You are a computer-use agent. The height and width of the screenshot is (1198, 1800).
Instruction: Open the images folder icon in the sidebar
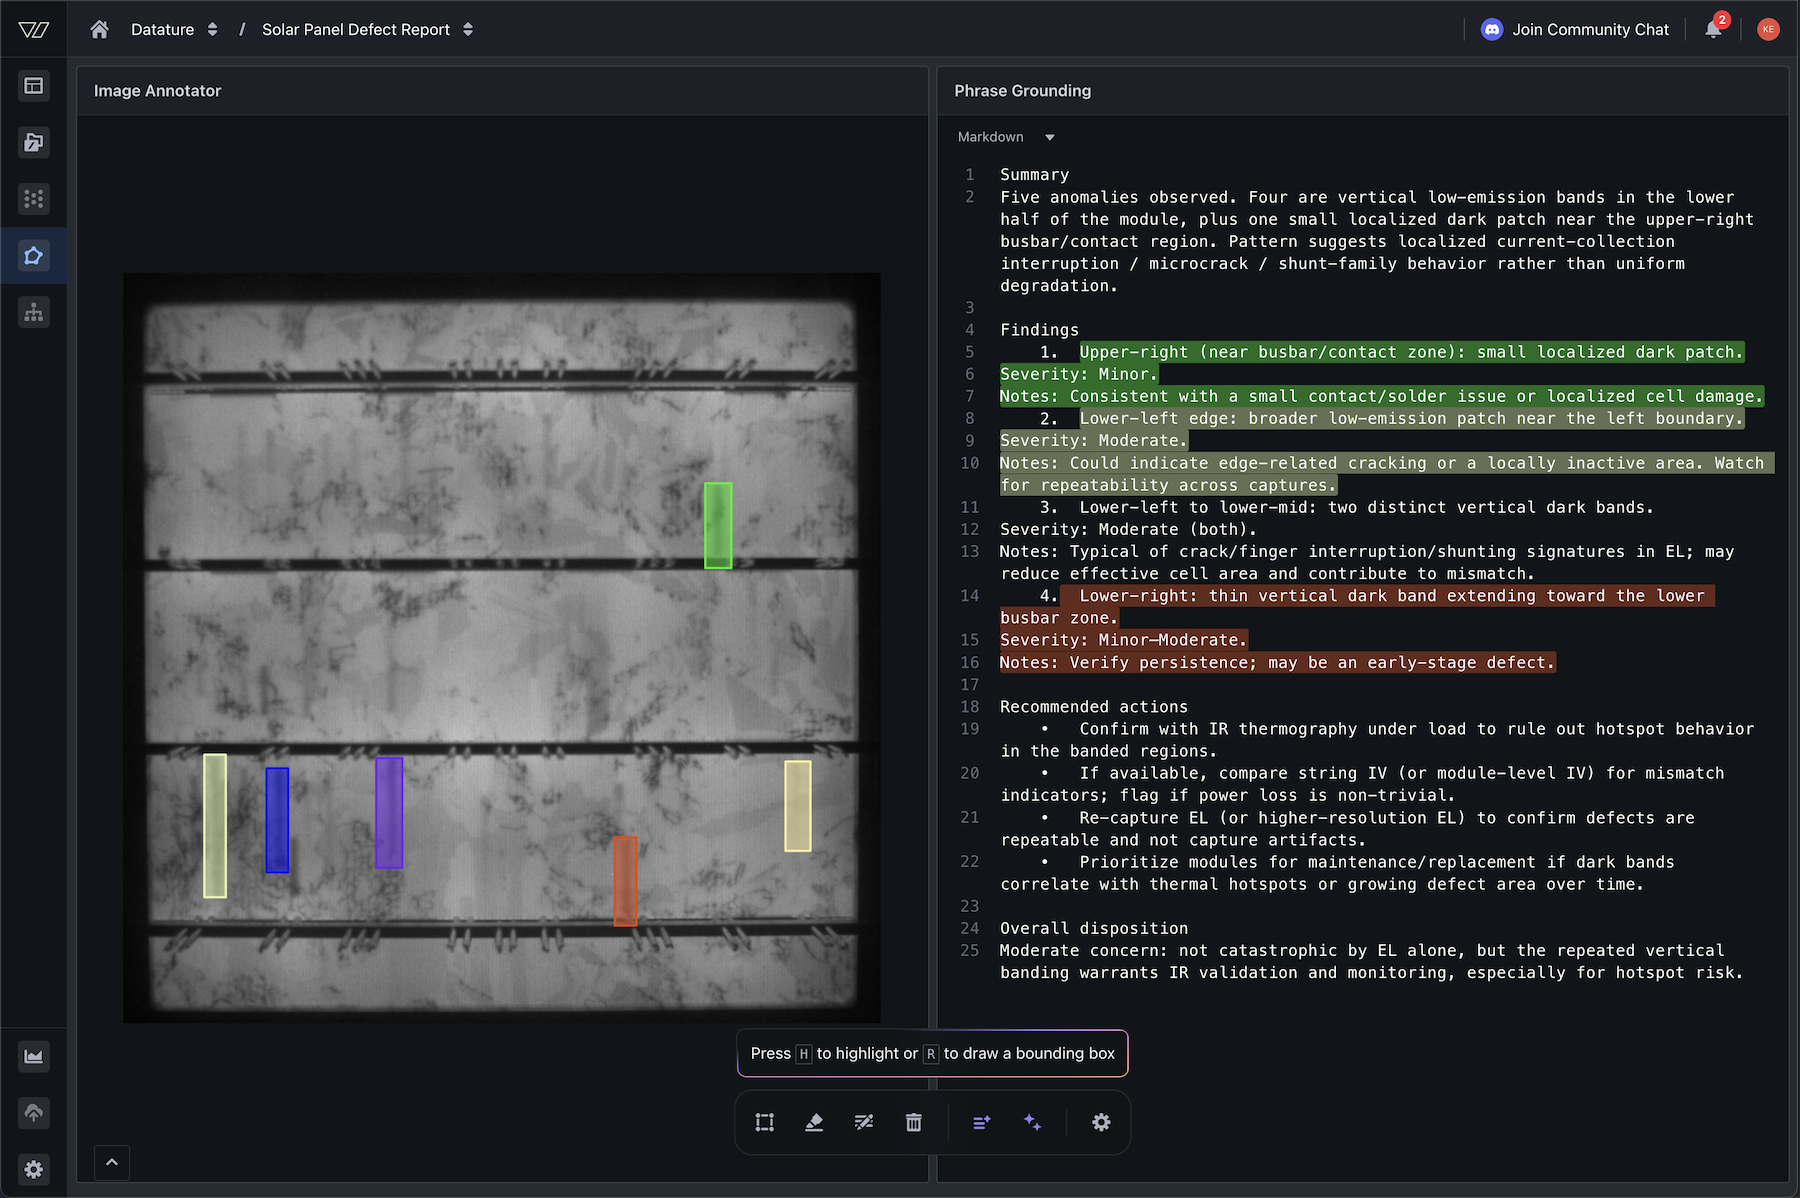point(33,143)
